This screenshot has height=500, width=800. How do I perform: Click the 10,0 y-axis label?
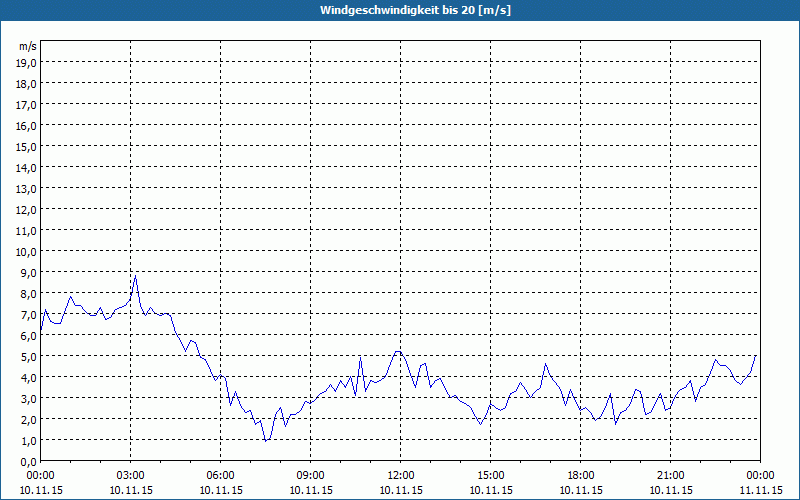(x=27, y=252)
